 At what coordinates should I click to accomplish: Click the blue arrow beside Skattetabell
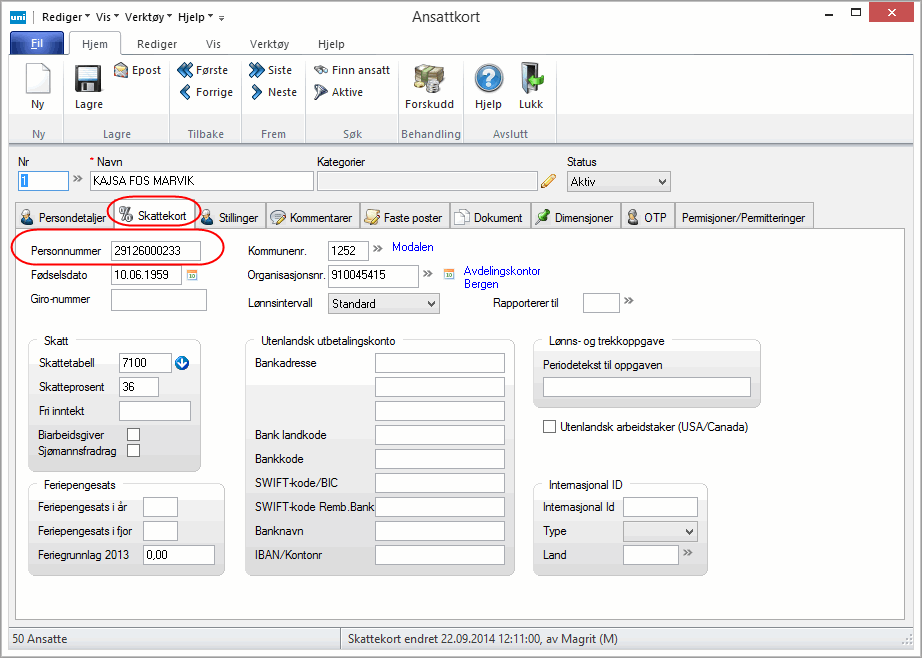coord(182,363)
